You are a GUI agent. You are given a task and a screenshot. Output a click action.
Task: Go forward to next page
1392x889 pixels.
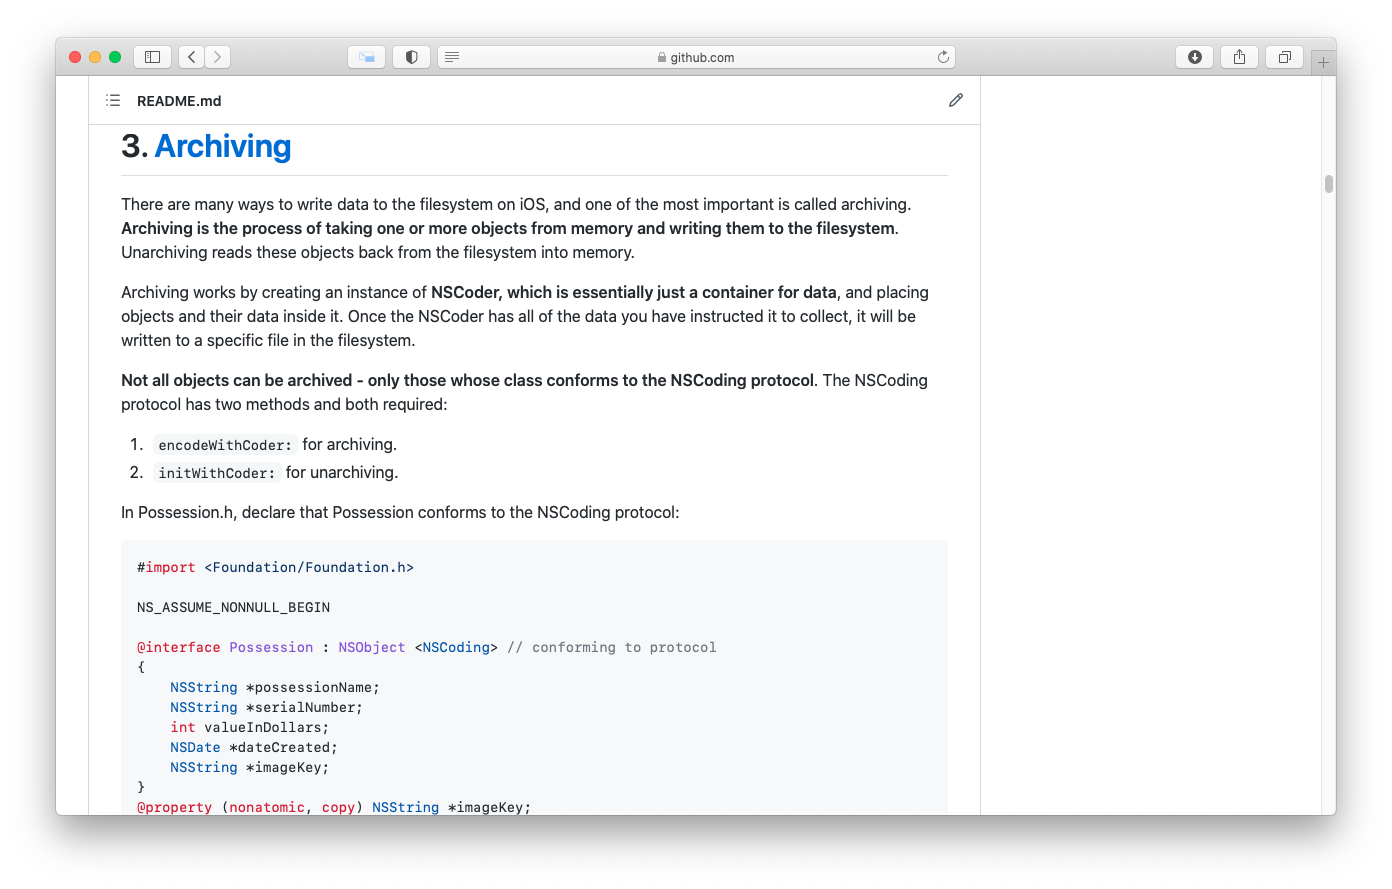[218, 57]
